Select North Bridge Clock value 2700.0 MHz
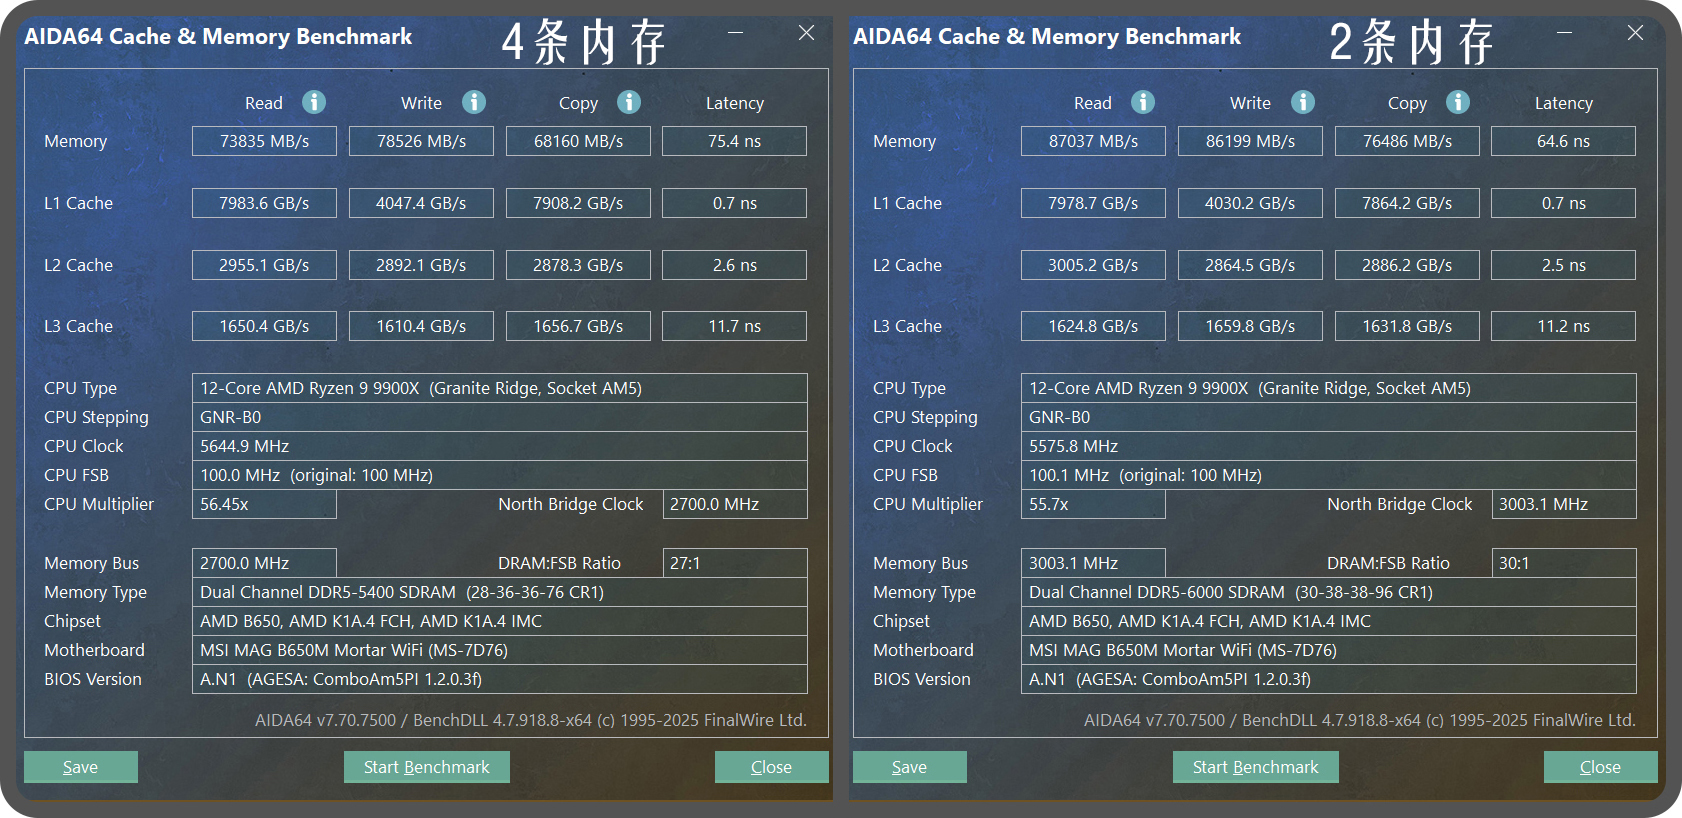1682x818 pixels. (735, 504)
